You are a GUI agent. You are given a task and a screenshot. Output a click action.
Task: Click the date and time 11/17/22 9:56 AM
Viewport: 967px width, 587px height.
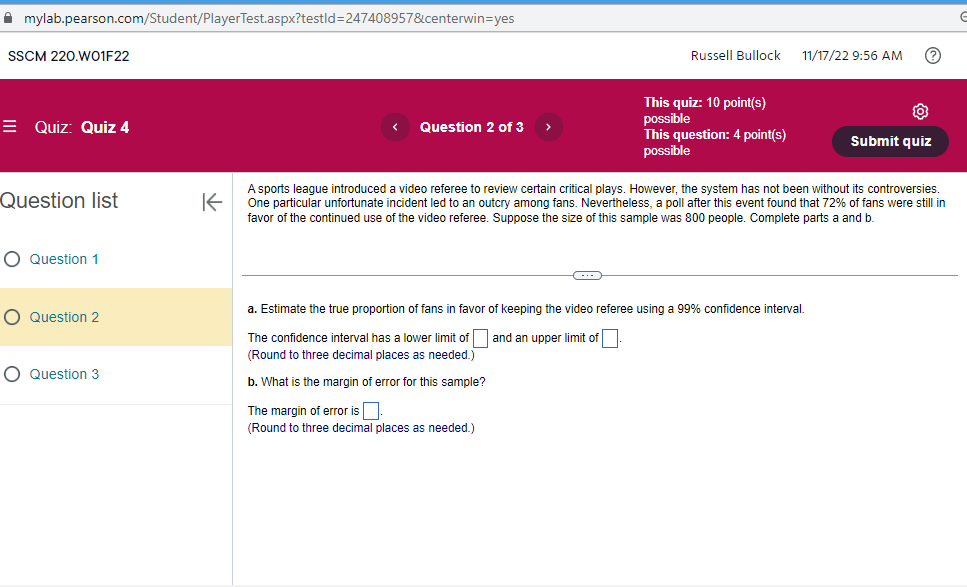coord(852,55)
